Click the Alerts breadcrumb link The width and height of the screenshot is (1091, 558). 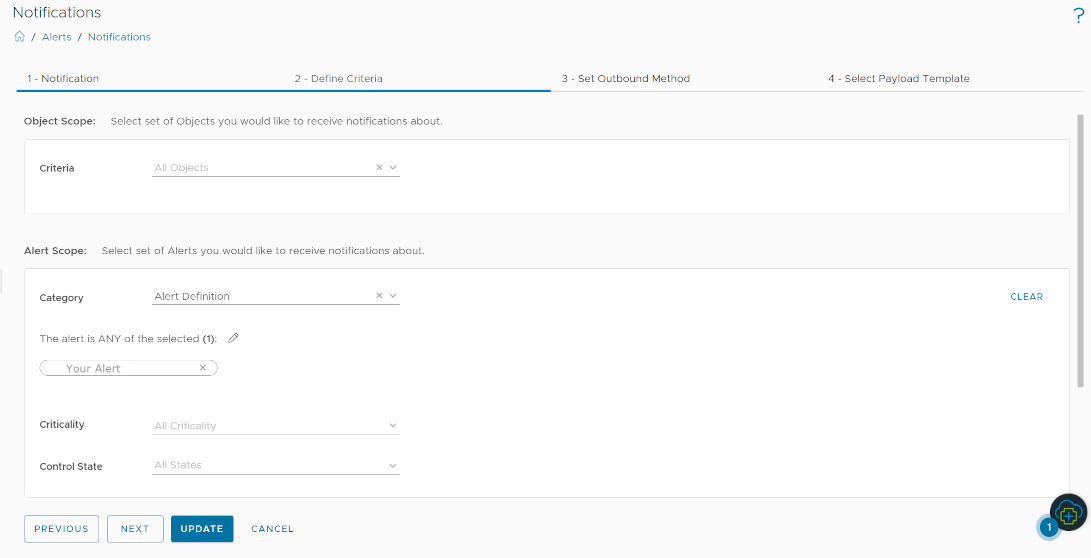pyautogui.click(x=56, y=37)
